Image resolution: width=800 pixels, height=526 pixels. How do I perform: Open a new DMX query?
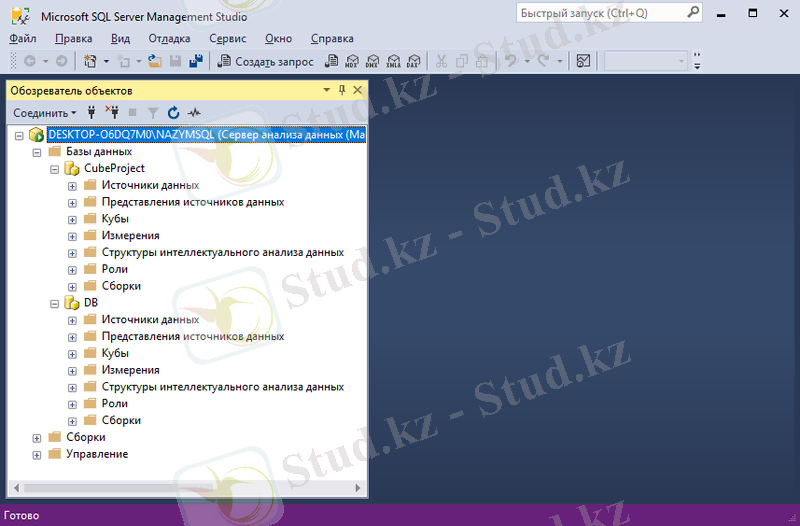point(372,61)
